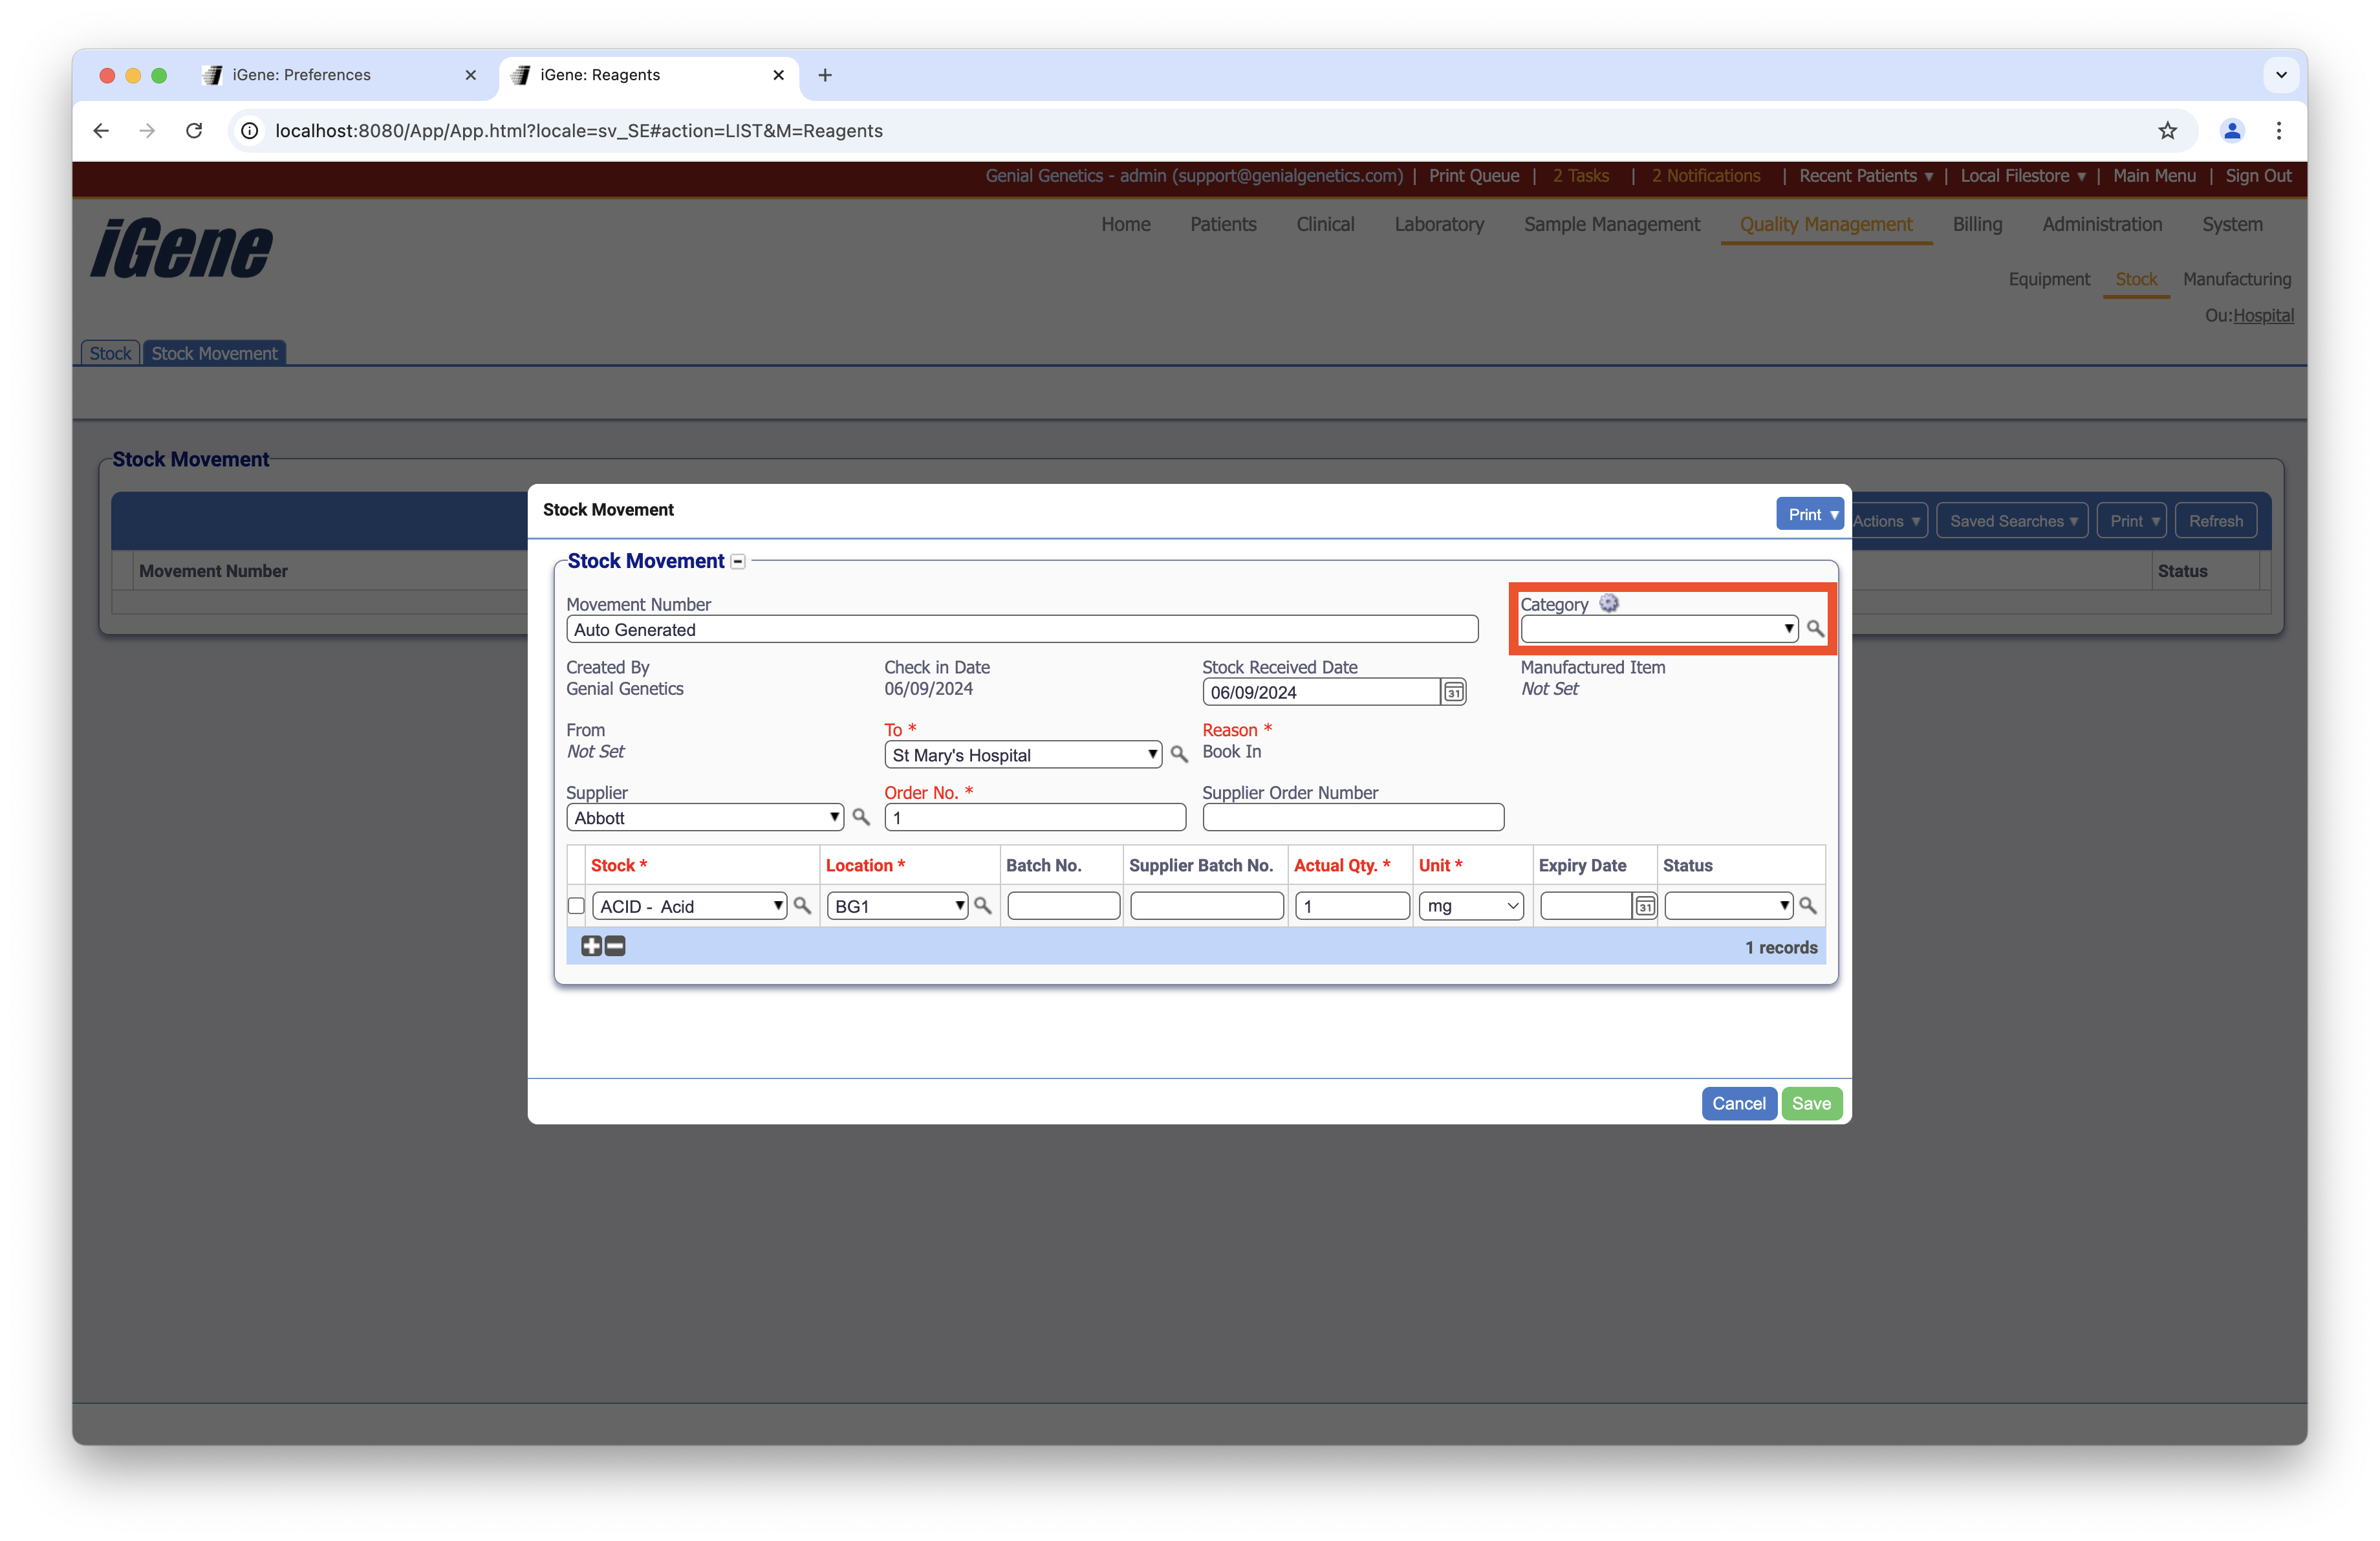The width and height of the screenshot is (2380, 1541).
Task: Remove a row with the minus icon
Action: [x=616, y=946]
